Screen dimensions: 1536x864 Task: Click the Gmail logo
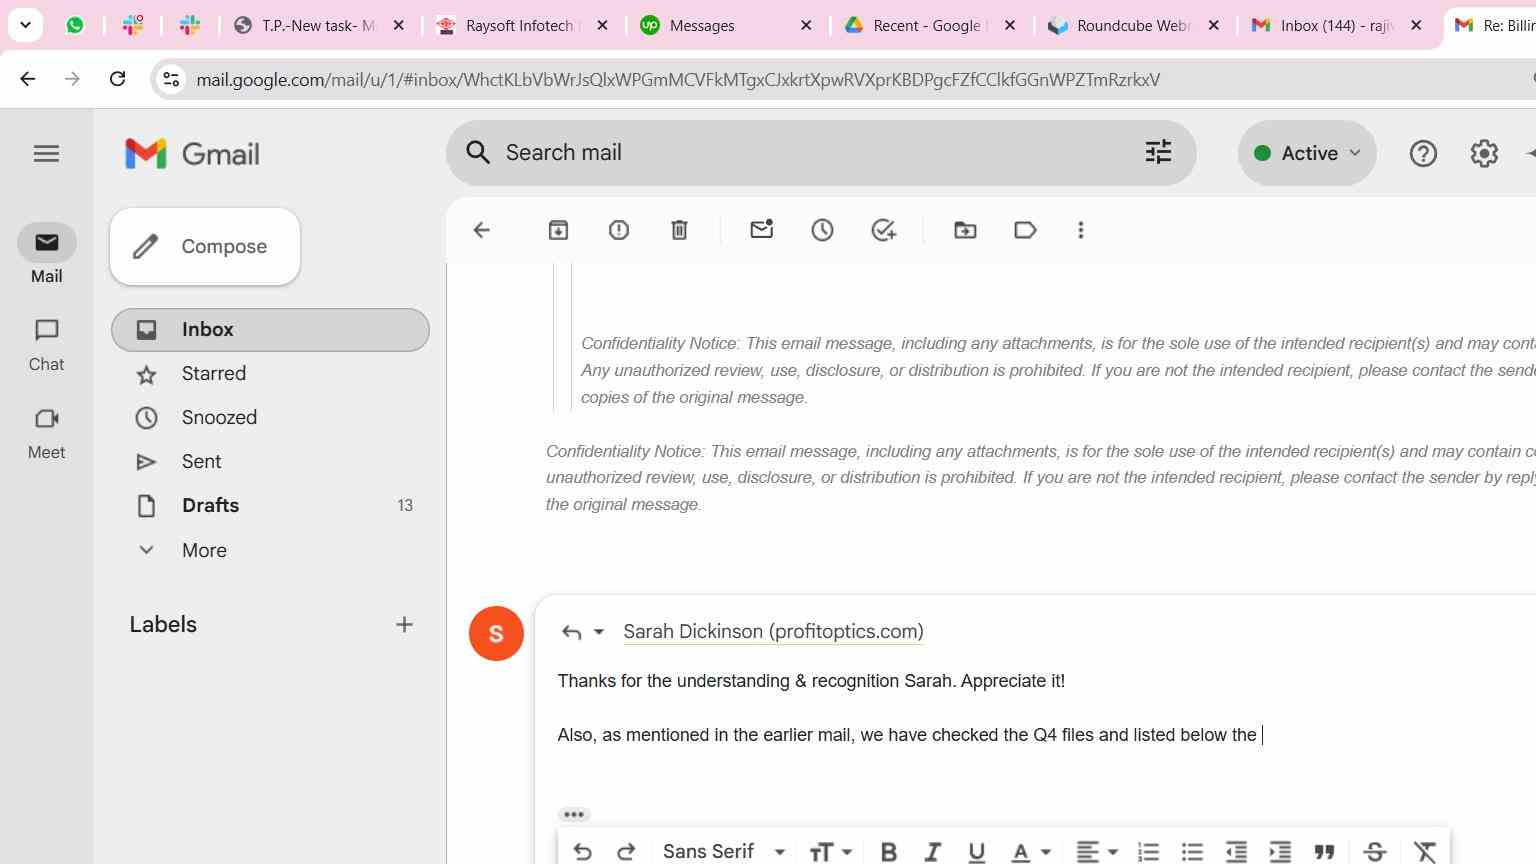(192, 154)
